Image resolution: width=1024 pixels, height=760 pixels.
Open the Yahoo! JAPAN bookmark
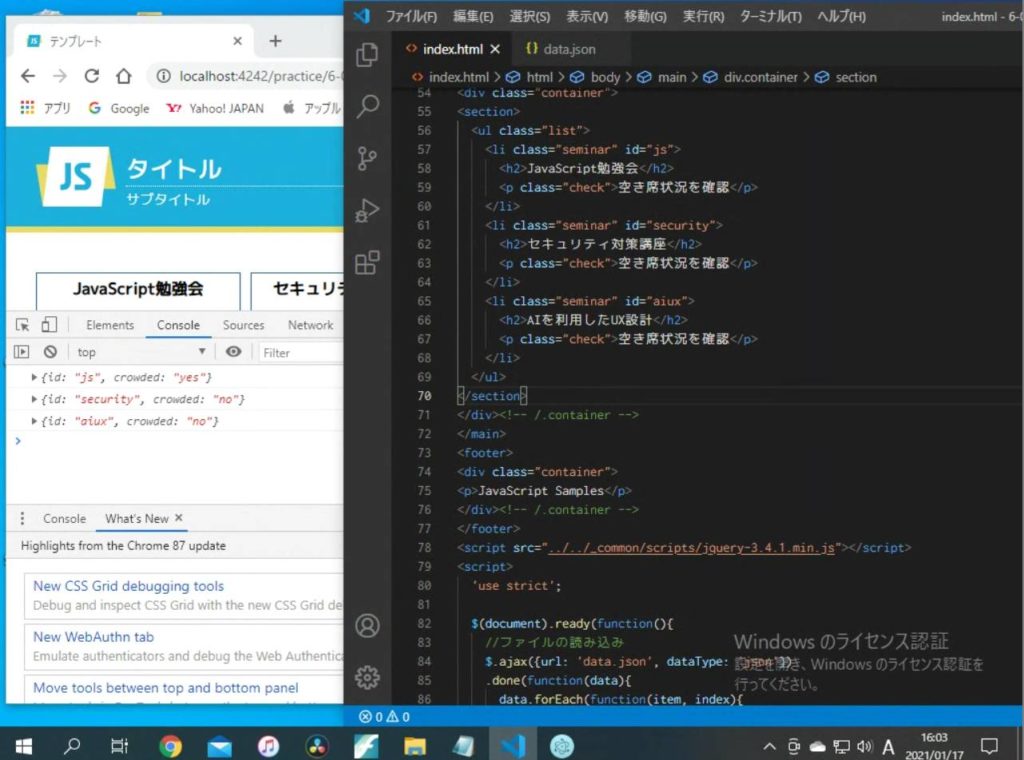pyautogui.click(x=215, y=108)
